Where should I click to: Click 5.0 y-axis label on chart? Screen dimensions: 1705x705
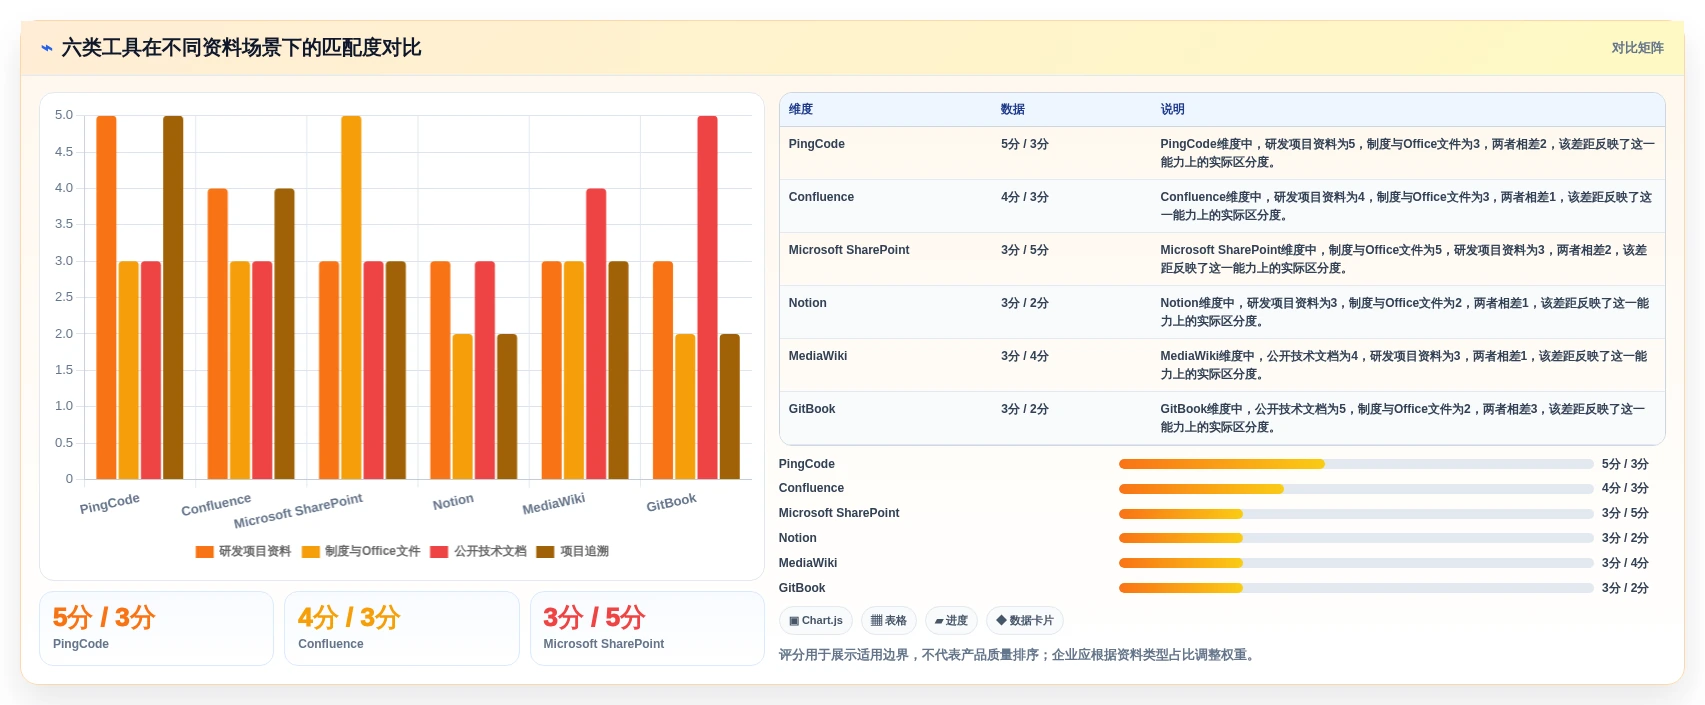click(x=64, y=115)
